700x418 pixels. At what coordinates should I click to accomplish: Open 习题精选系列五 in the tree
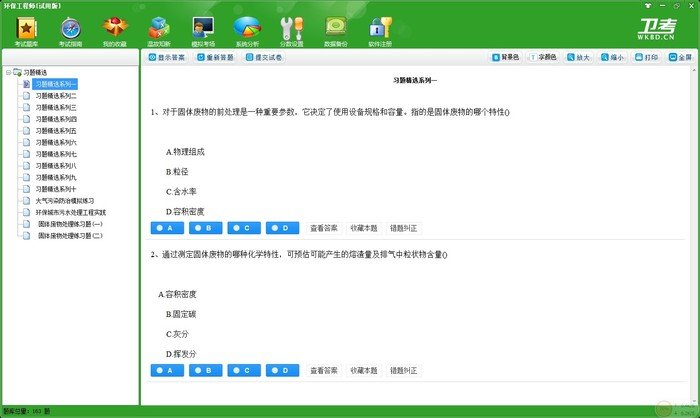56,130
